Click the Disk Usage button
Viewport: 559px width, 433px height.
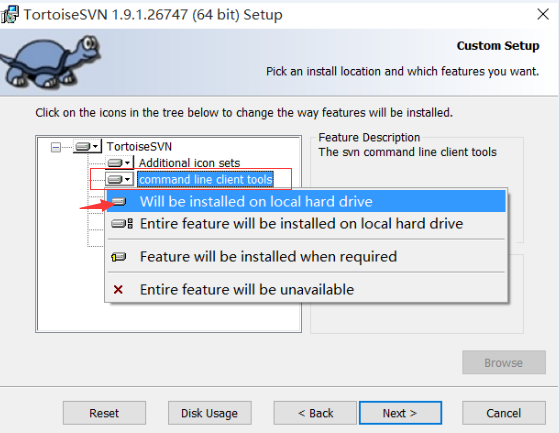point(210,413)
